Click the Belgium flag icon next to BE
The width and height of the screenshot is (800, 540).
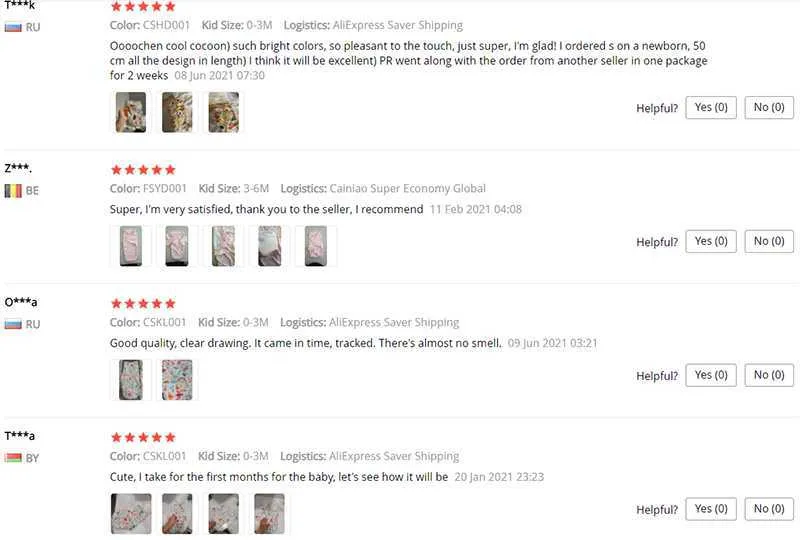[x=13, y=191]
